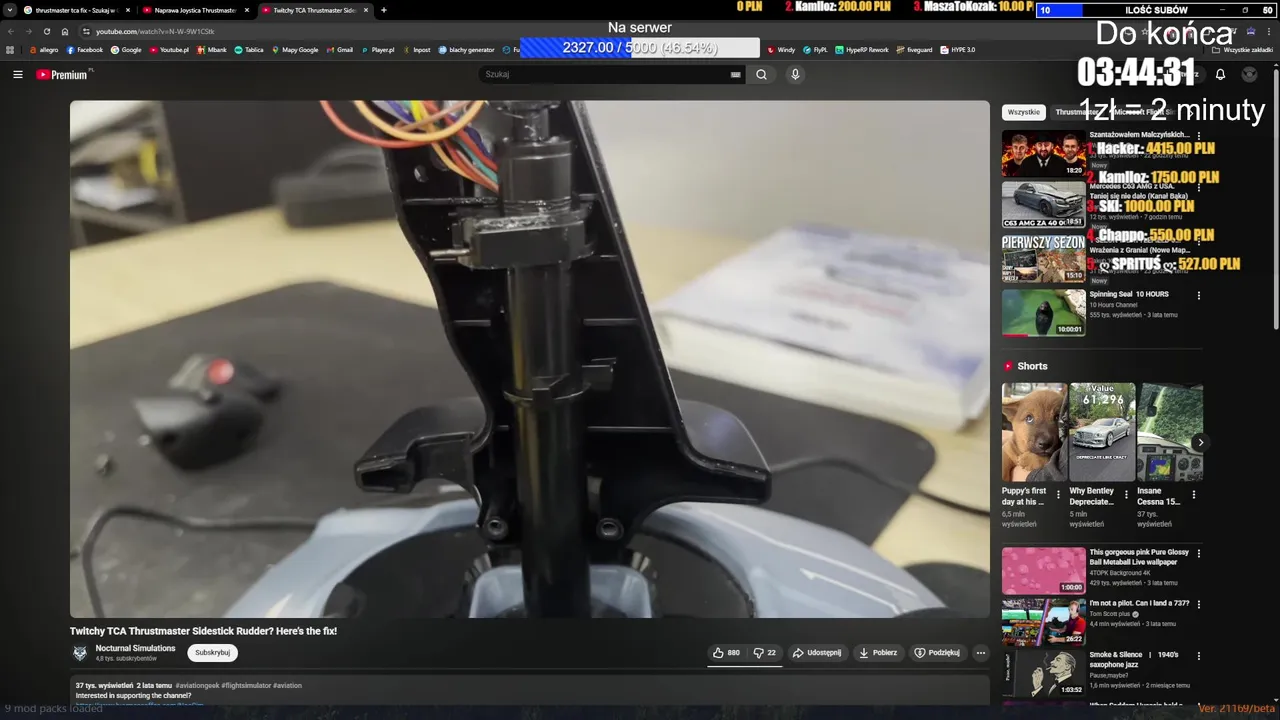This screenshot has width=1280, height=720.
Task: Open the Mapy Google bookmark
Action: (x=295, y=49)
